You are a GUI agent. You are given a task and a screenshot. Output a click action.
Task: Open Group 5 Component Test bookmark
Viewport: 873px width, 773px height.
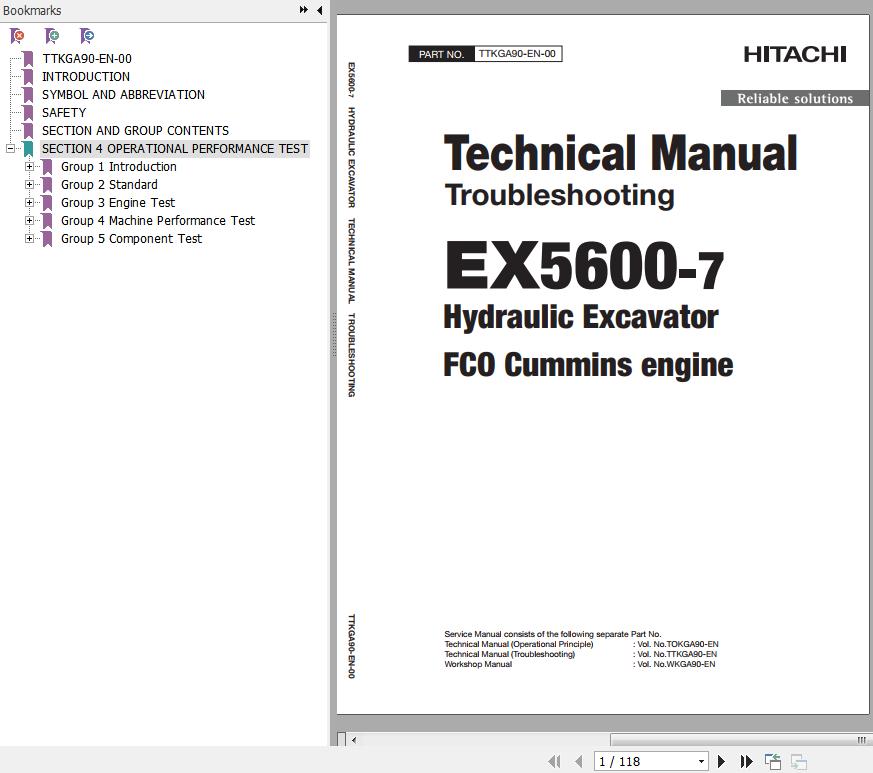(x=131, y=238)
